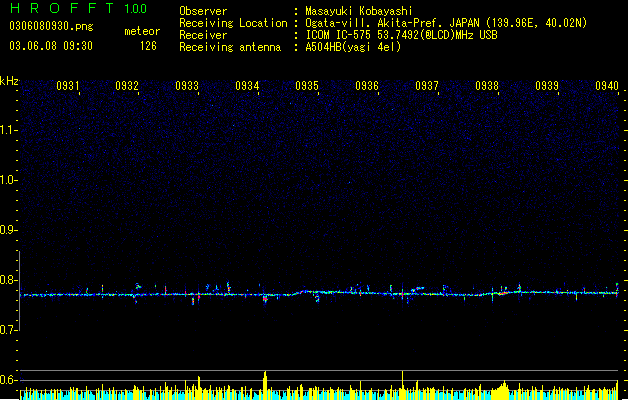Select the filename 0306080930.png
The height and width of the screenshot is (400, 629).
[51, 26]
